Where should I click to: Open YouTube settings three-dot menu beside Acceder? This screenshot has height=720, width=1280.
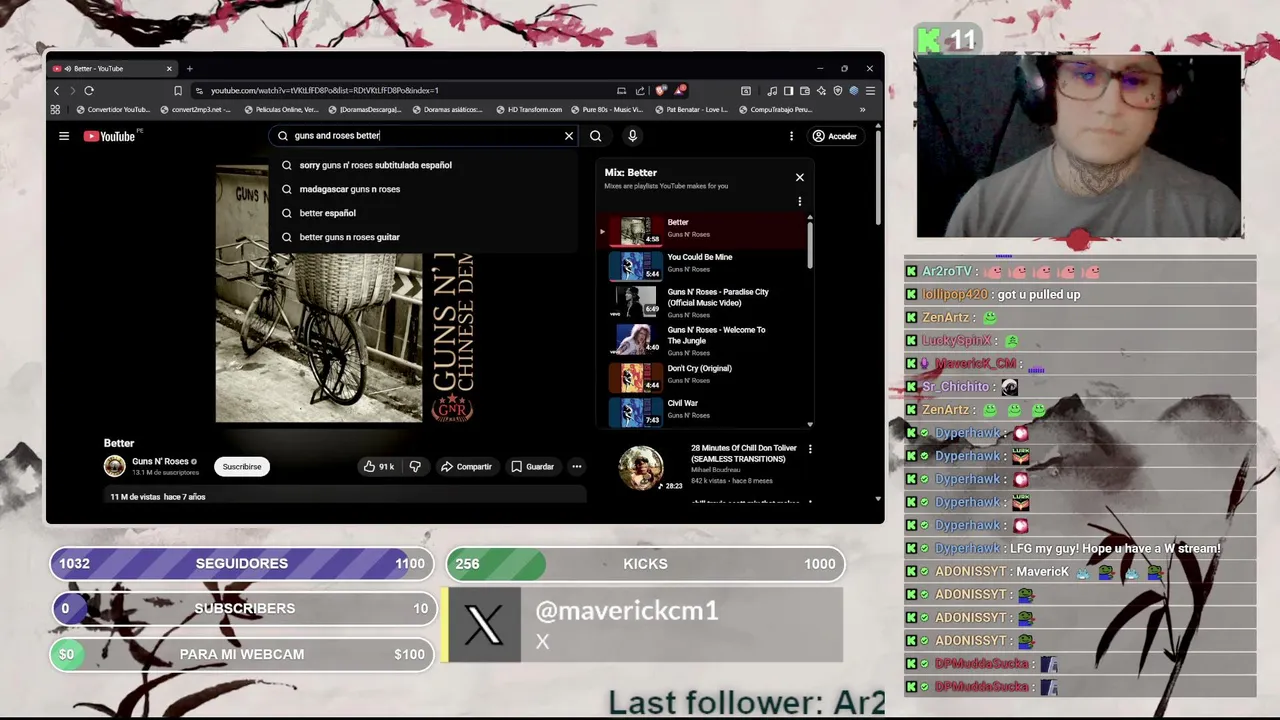click(x=791, y=136)
